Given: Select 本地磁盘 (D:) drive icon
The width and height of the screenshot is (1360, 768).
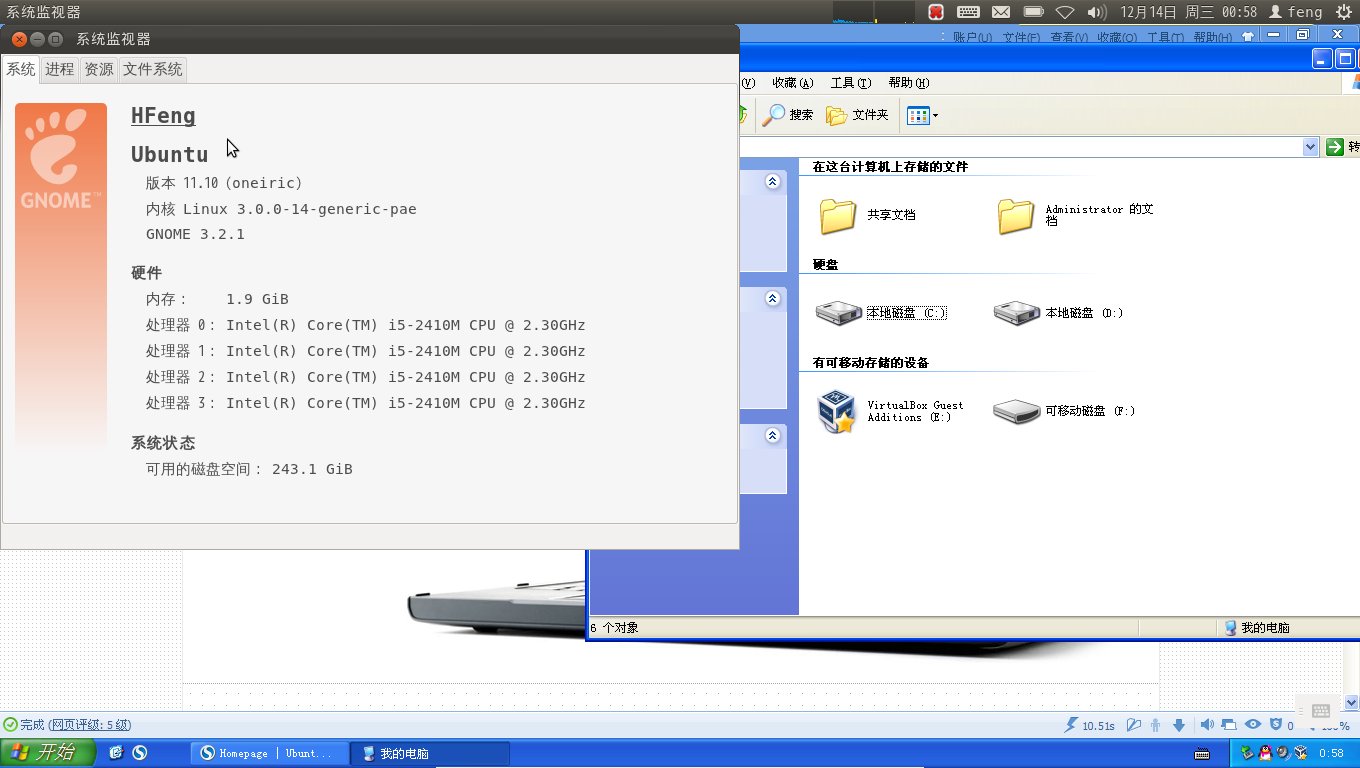Looking at the screenshot, I should click(x=1016, y=313).
